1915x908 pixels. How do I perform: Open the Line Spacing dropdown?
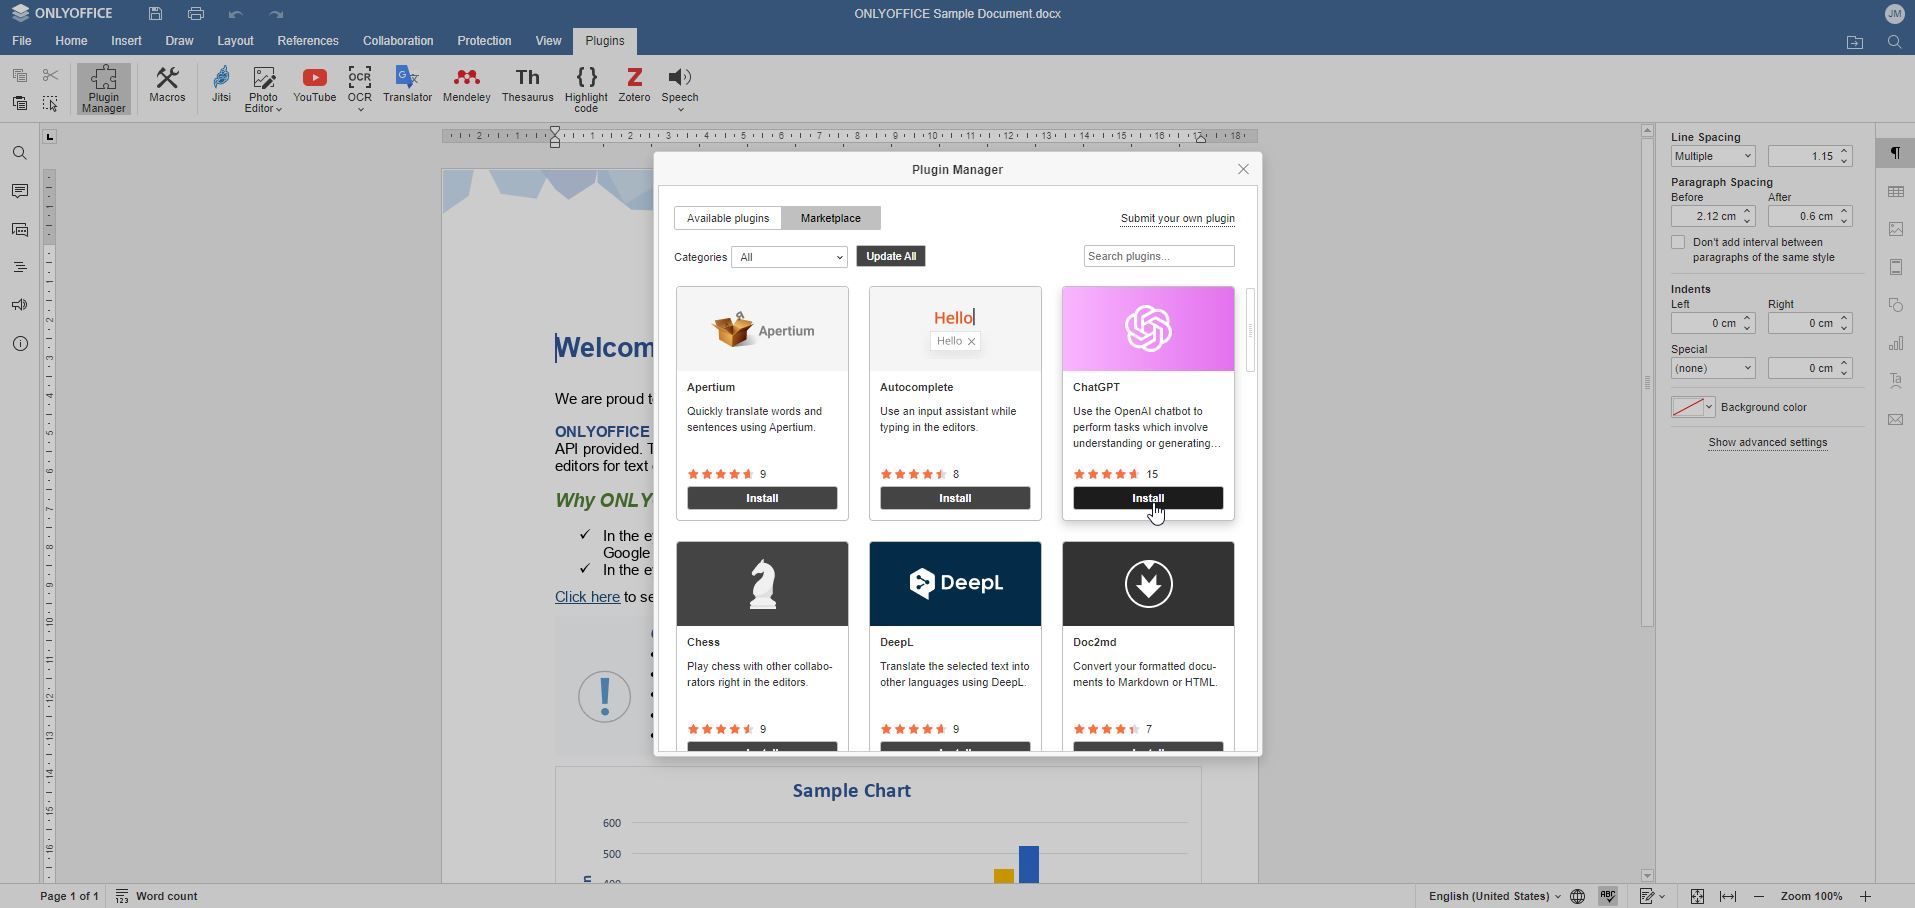tap(1711, 156)
